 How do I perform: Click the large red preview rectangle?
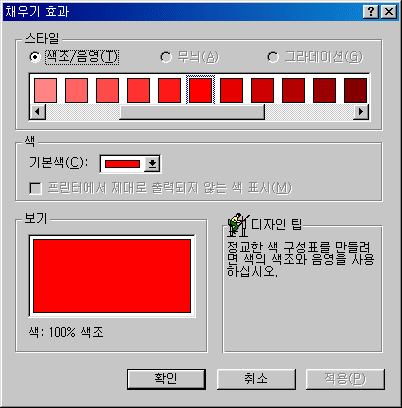(112, 276)
